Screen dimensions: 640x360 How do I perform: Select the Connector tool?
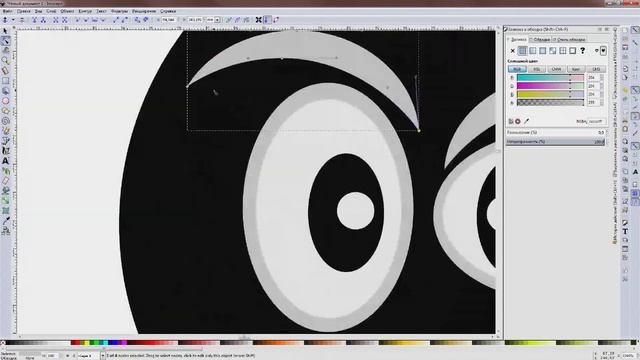point(5,231)
